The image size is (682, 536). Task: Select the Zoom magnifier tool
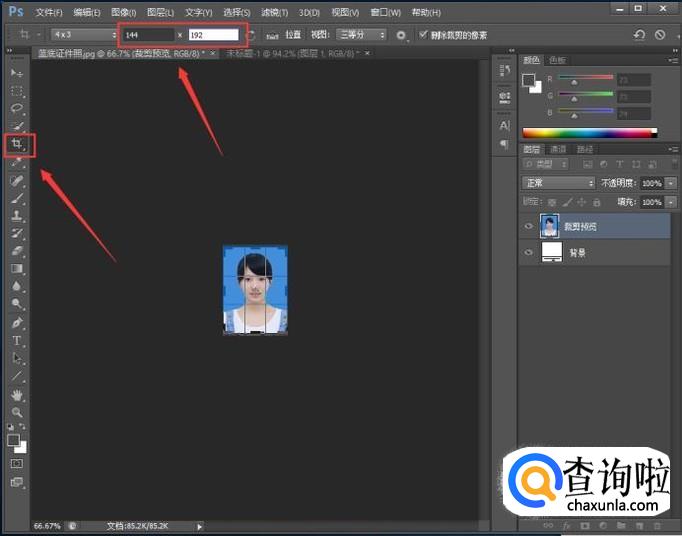17,412
